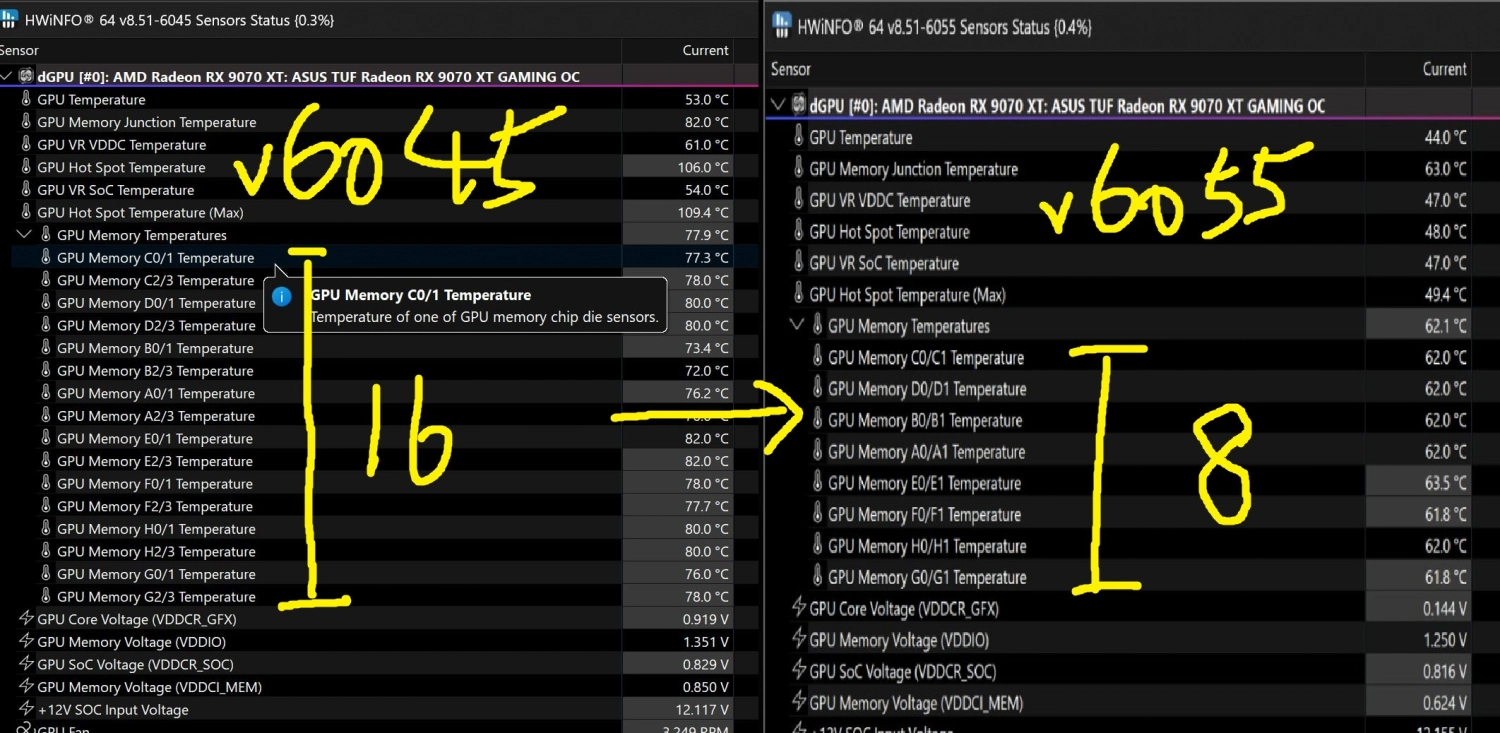This screenshot has width=1500, height=733.
Task: Click the 12.117 V SOC input value
Action: [703, 710]
